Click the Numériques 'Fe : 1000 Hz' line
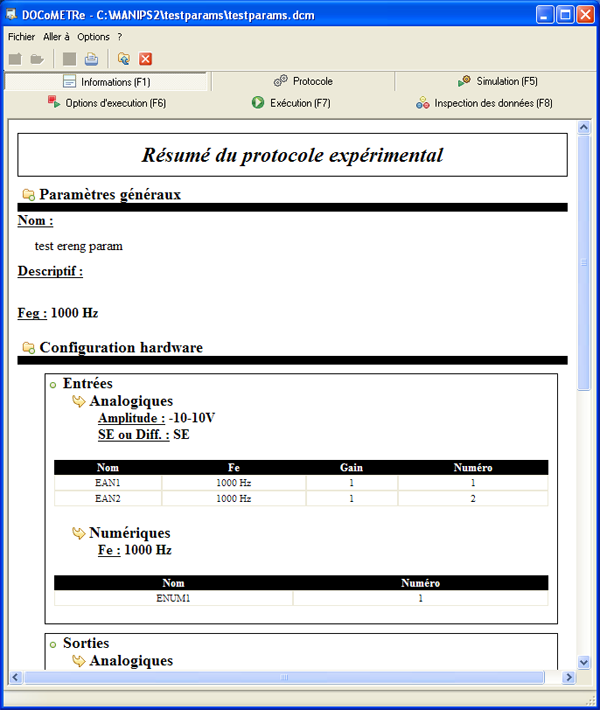This screenshot has width=600, height=710. click(x=134, y=550)
